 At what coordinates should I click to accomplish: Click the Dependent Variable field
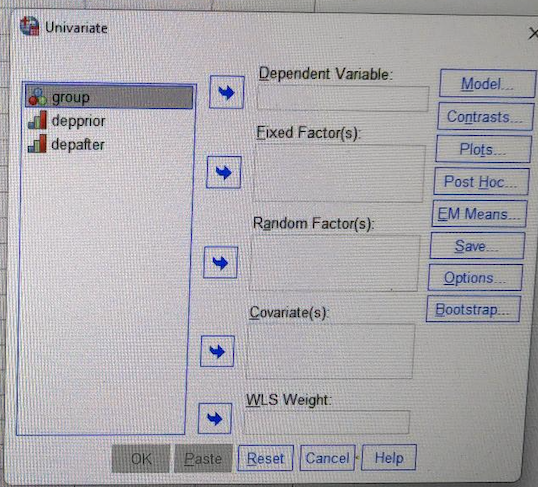coord(343,98)
